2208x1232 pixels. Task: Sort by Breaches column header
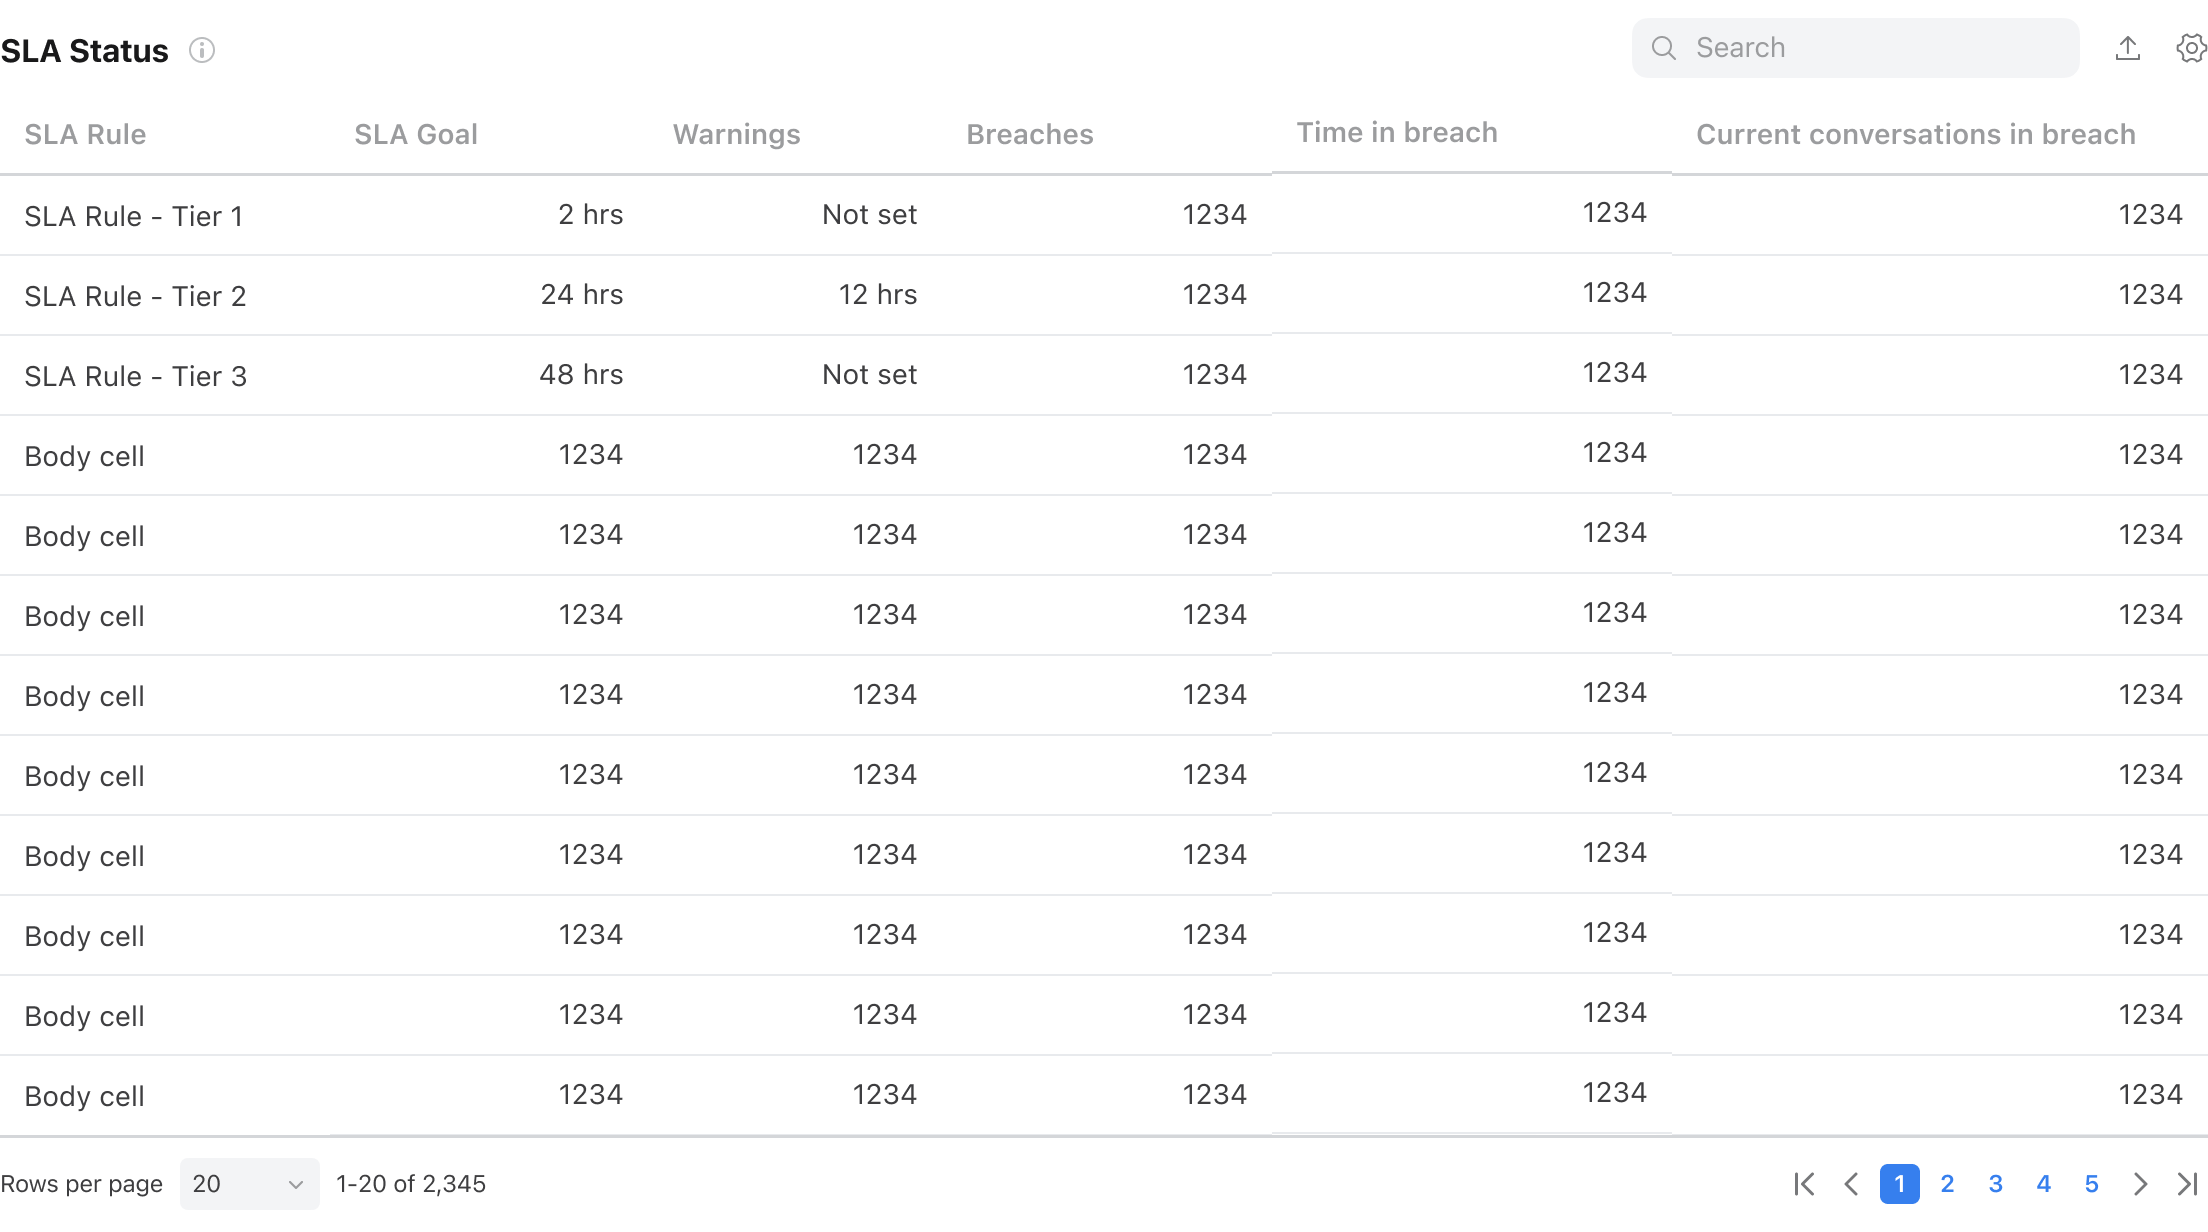pos(1030,134)
